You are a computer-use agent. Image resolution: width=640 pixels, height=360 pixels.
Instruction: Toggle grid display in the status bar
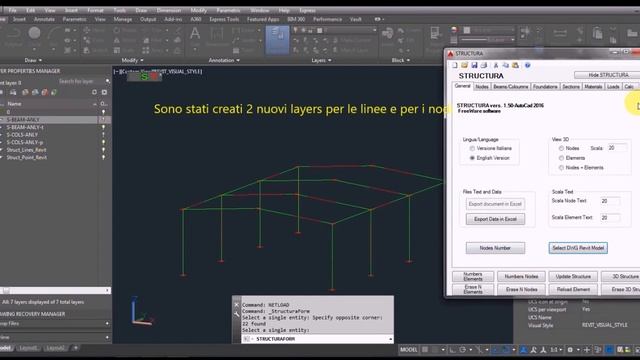425,350
